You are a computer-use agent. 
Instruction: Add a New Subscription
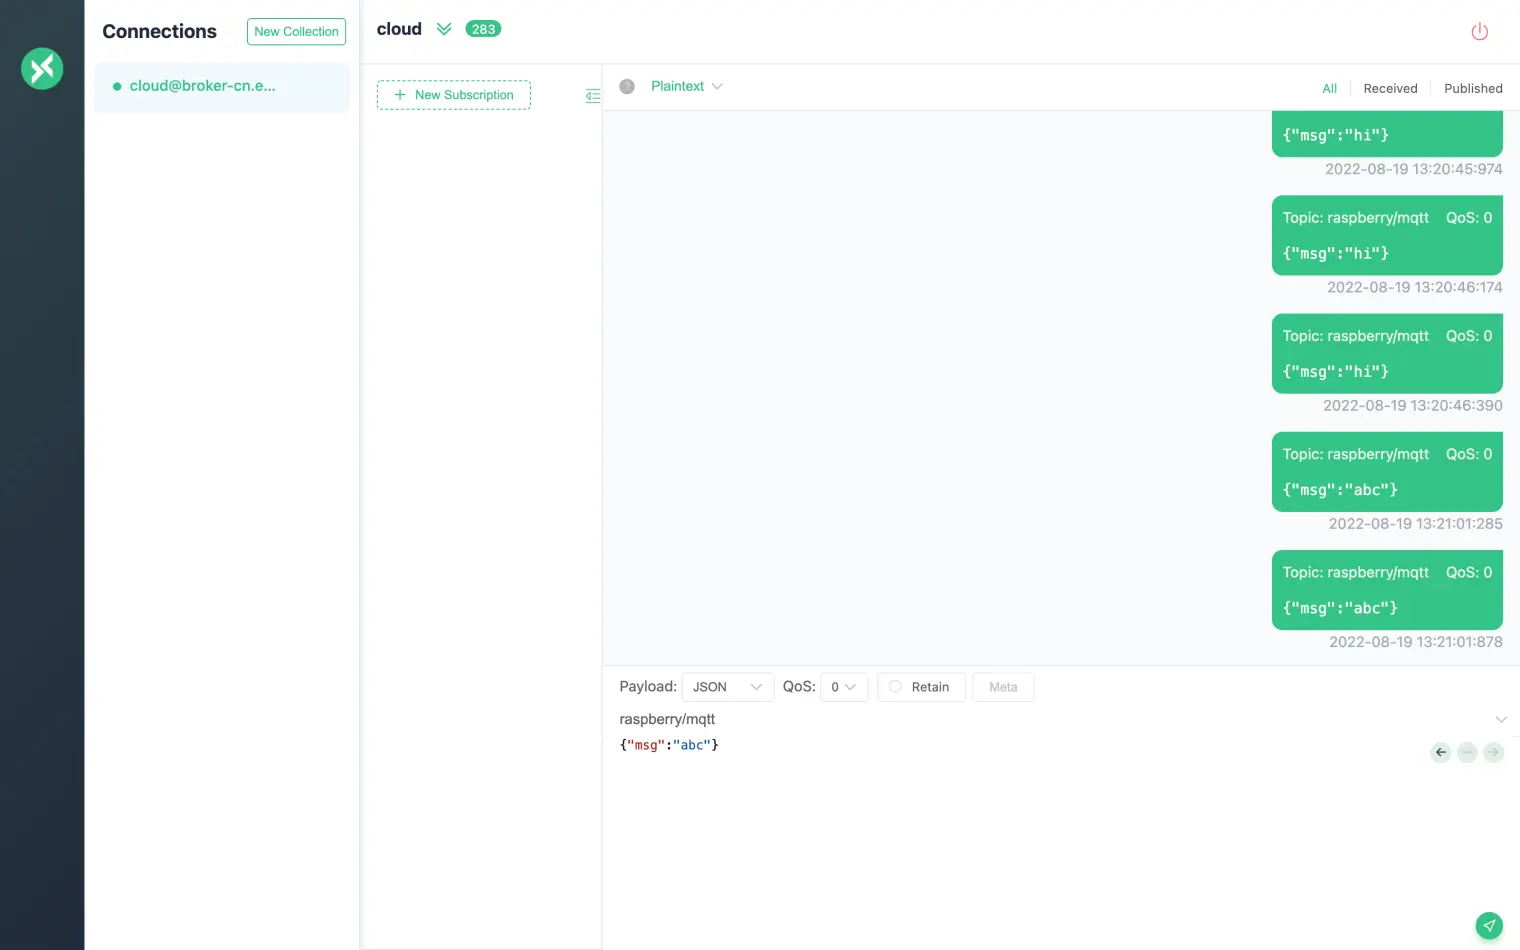(453, 95)
